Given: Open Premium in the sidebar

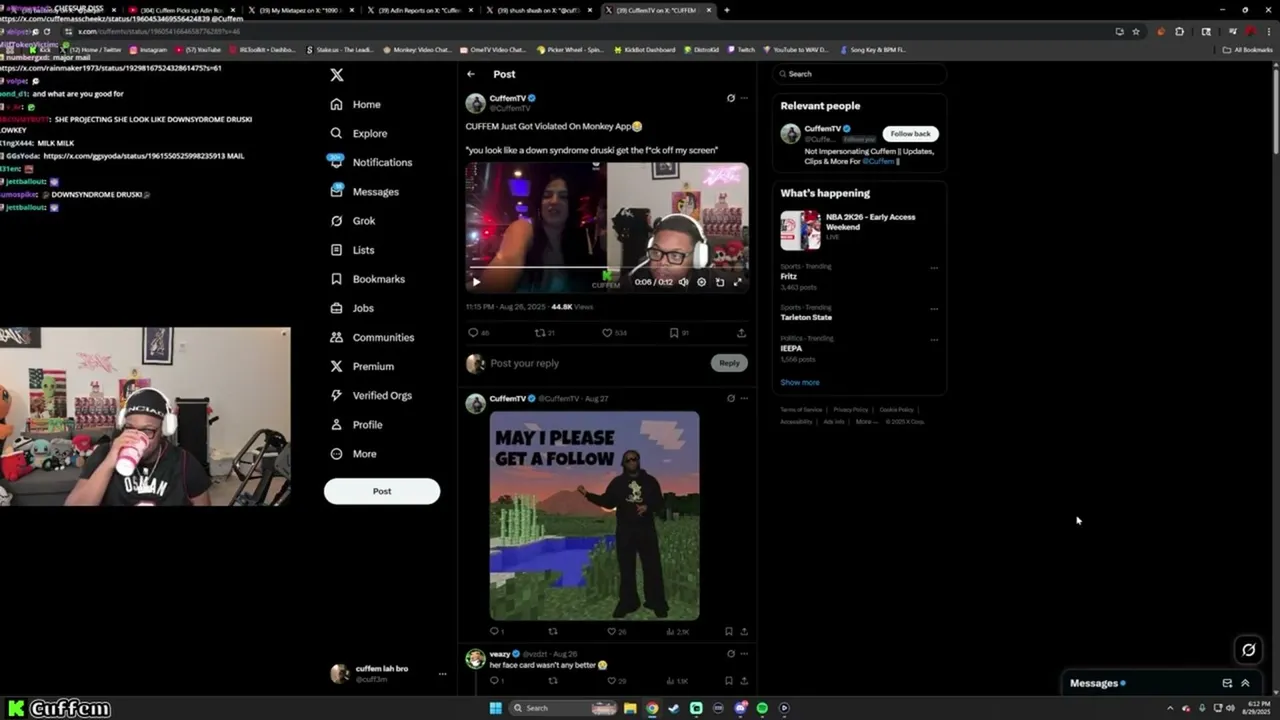Looking at the screenshot, I should click(x=362, y=366).
